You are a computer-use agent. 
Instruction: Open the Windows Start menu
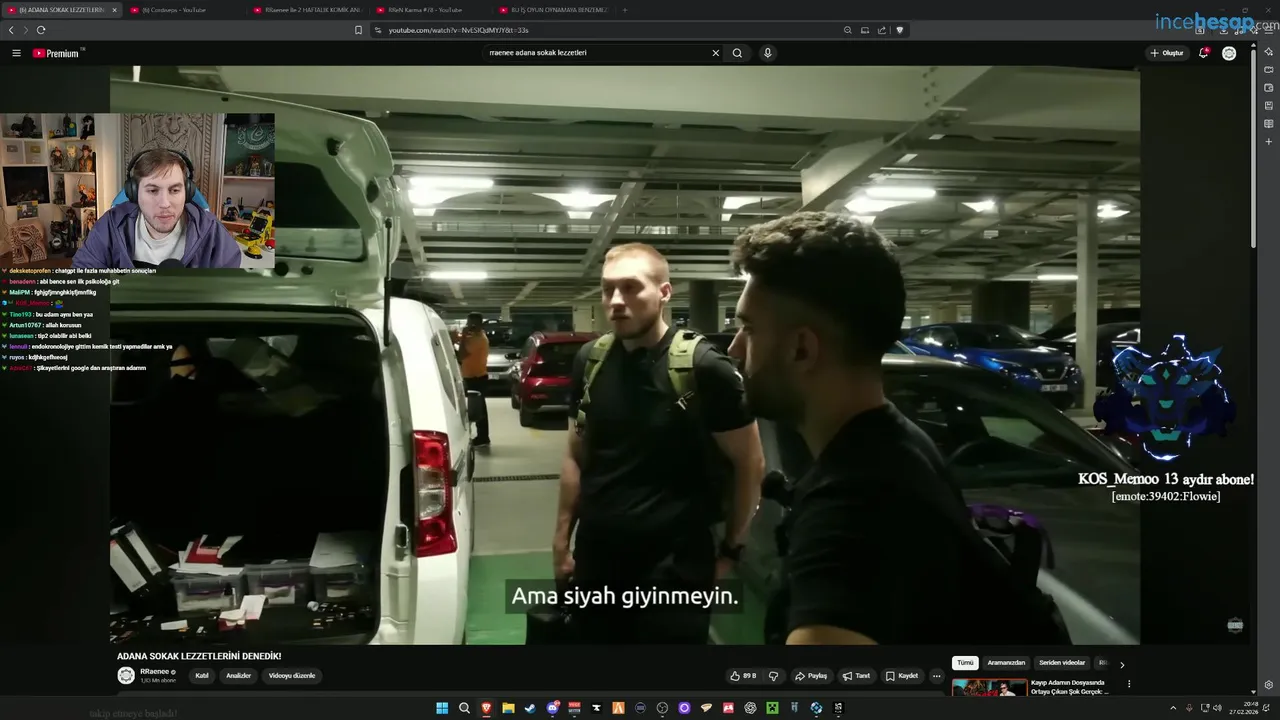[x=442, y=708]
